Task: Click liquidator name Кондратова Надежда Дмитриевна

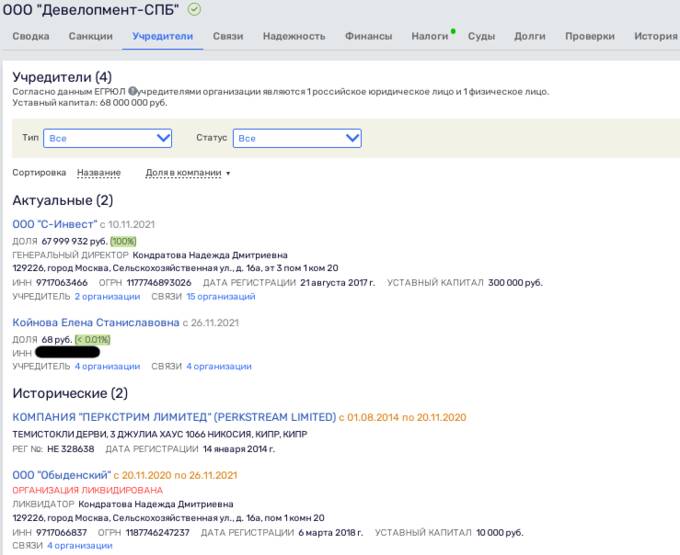Action: (156, 504)
